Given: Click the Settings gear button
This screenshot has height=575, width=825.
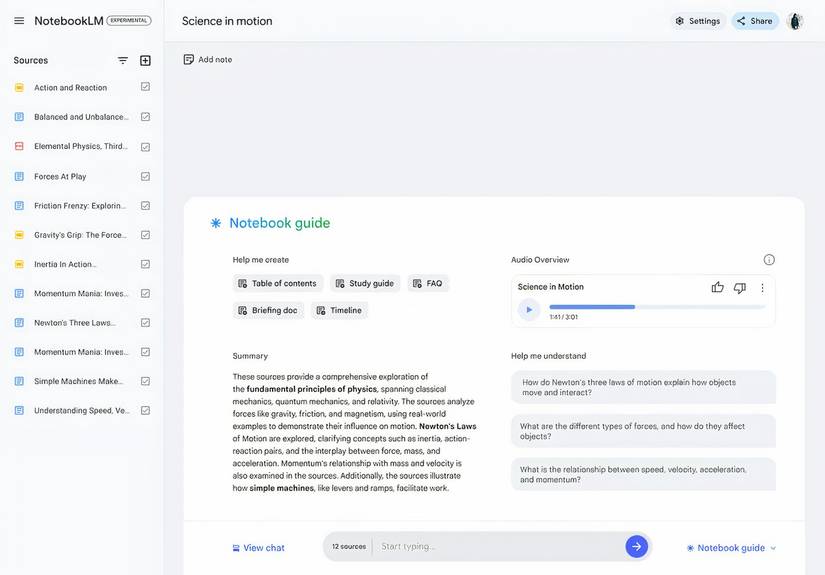Looking at the screenshot, I should point(698,21).
